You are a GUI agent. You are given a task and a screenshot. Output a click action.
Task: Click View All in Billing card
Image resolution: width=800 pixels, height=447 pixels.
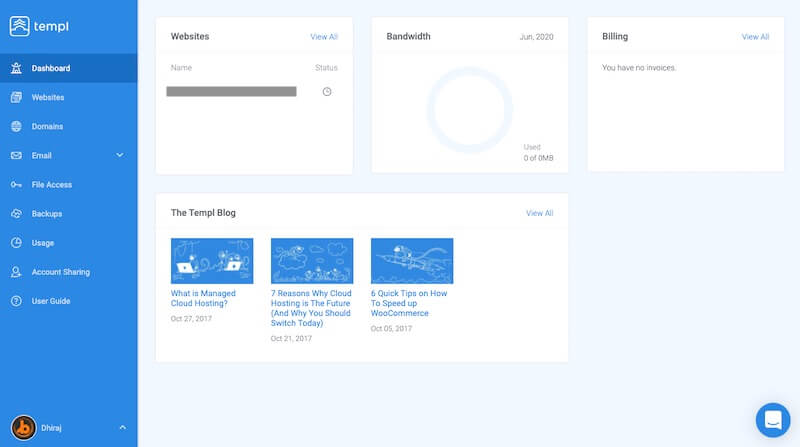click(755, 37)
